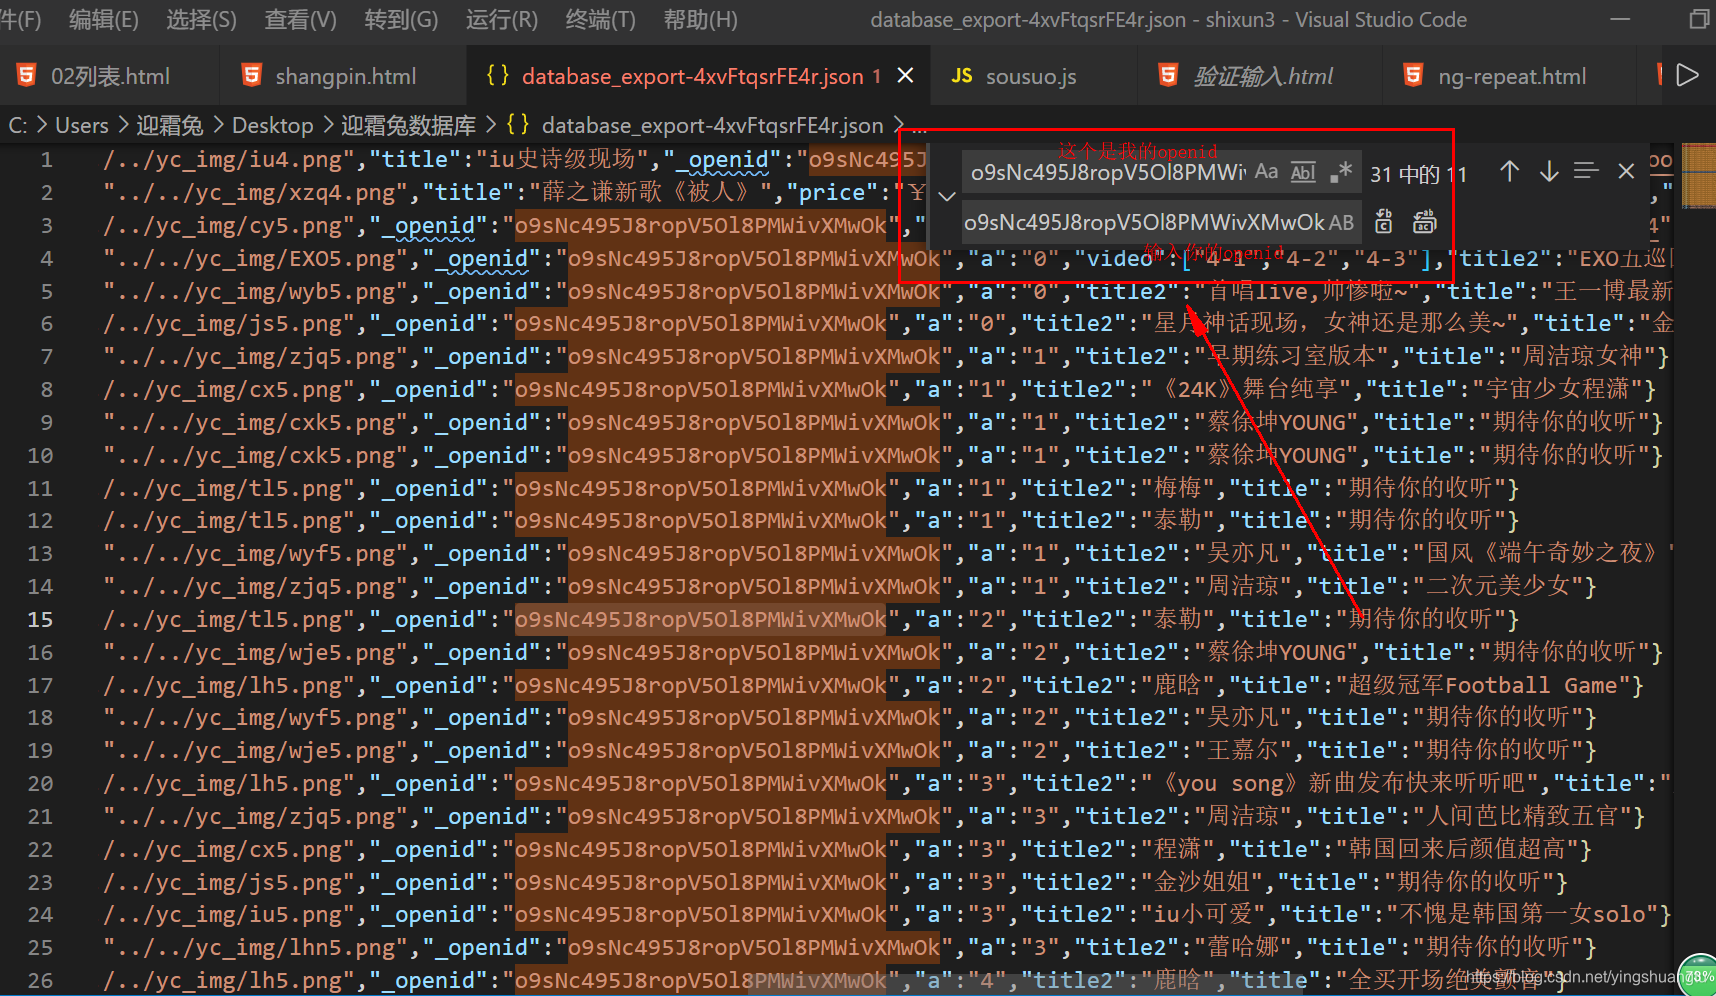Click text '超级冠军Football Game' on line 17

1483,686
